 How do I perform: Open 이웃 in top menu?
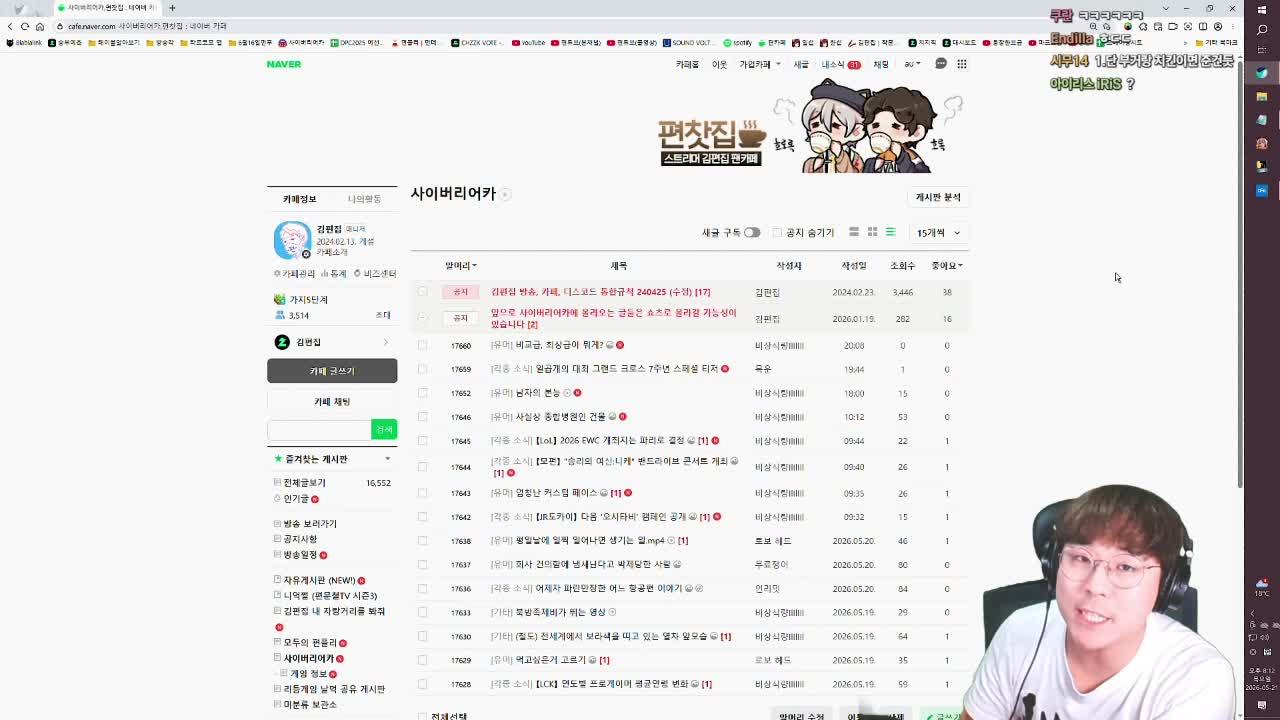719,64
